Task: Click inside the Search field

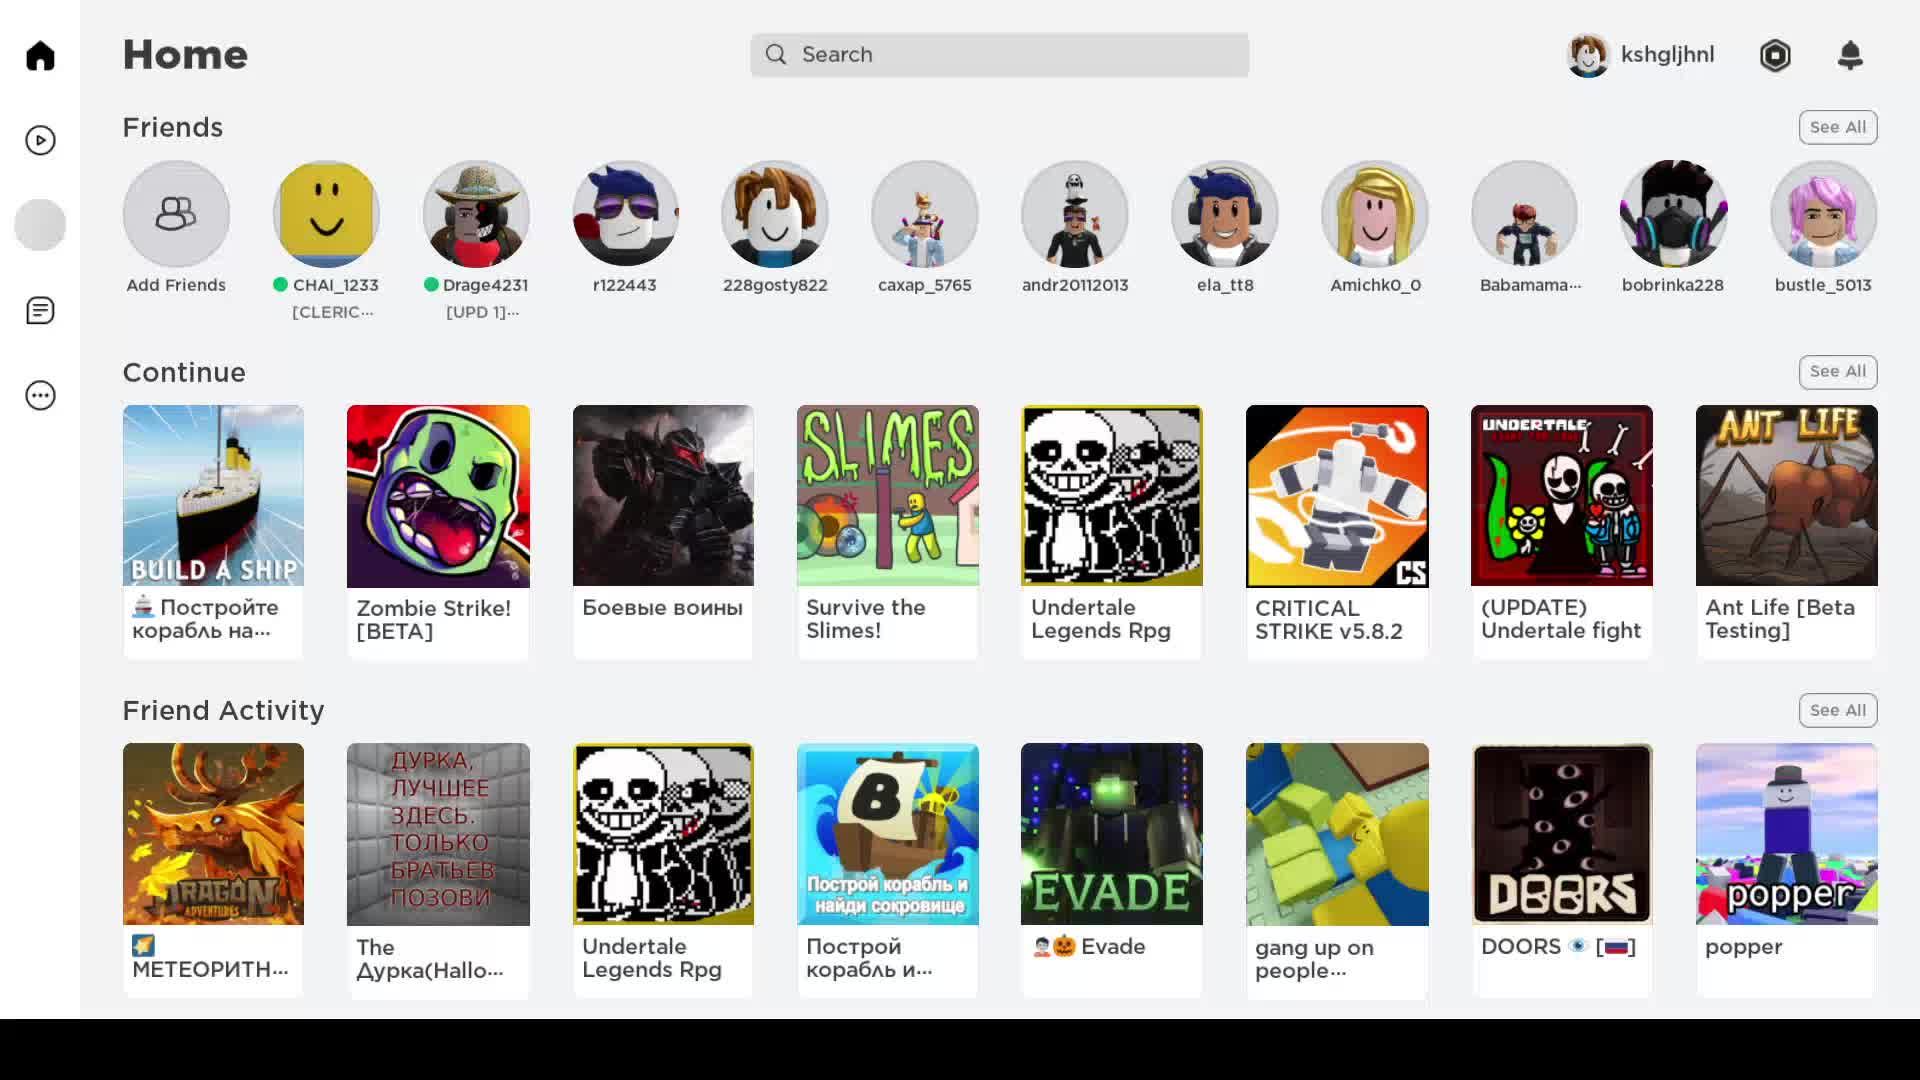Action: (x=1000, y=55)
